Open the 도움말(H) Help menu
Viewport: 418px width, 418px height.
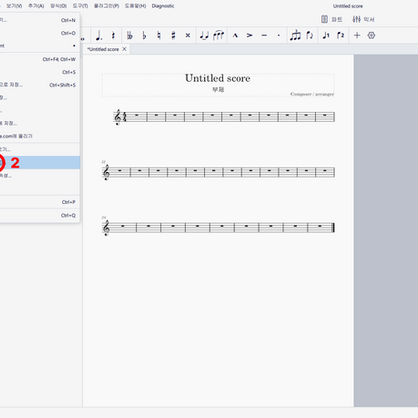tap(135, 6)
